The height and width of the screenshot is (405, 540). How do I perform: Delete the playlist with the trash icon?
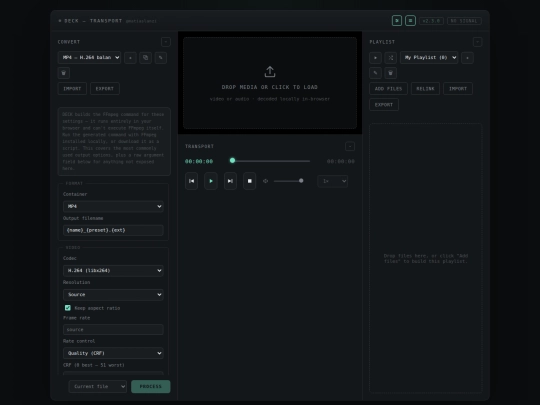click(391, 73)
